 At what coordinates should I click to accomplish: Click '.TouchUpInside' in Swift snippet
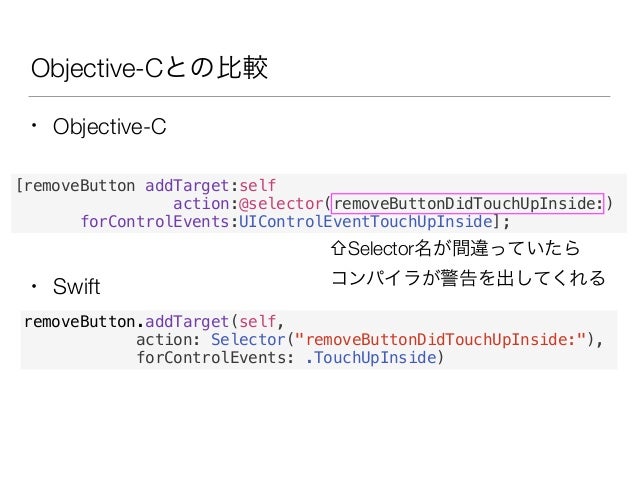click(371, 358)
